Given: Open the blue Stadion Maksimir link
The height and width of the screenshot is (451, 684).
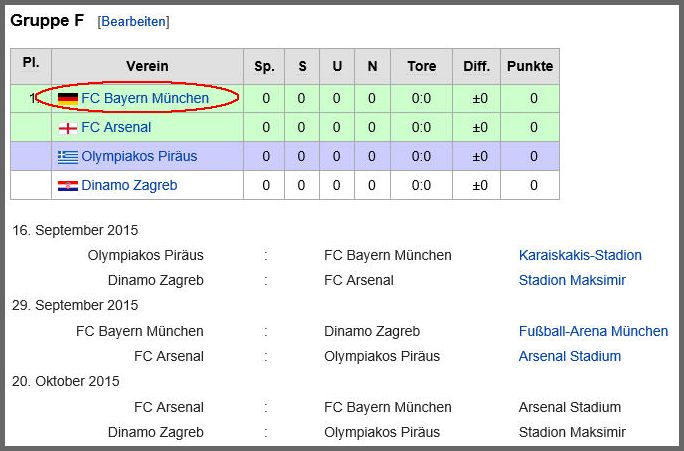Looking at the screenshot, I should [x=572, y=280].
